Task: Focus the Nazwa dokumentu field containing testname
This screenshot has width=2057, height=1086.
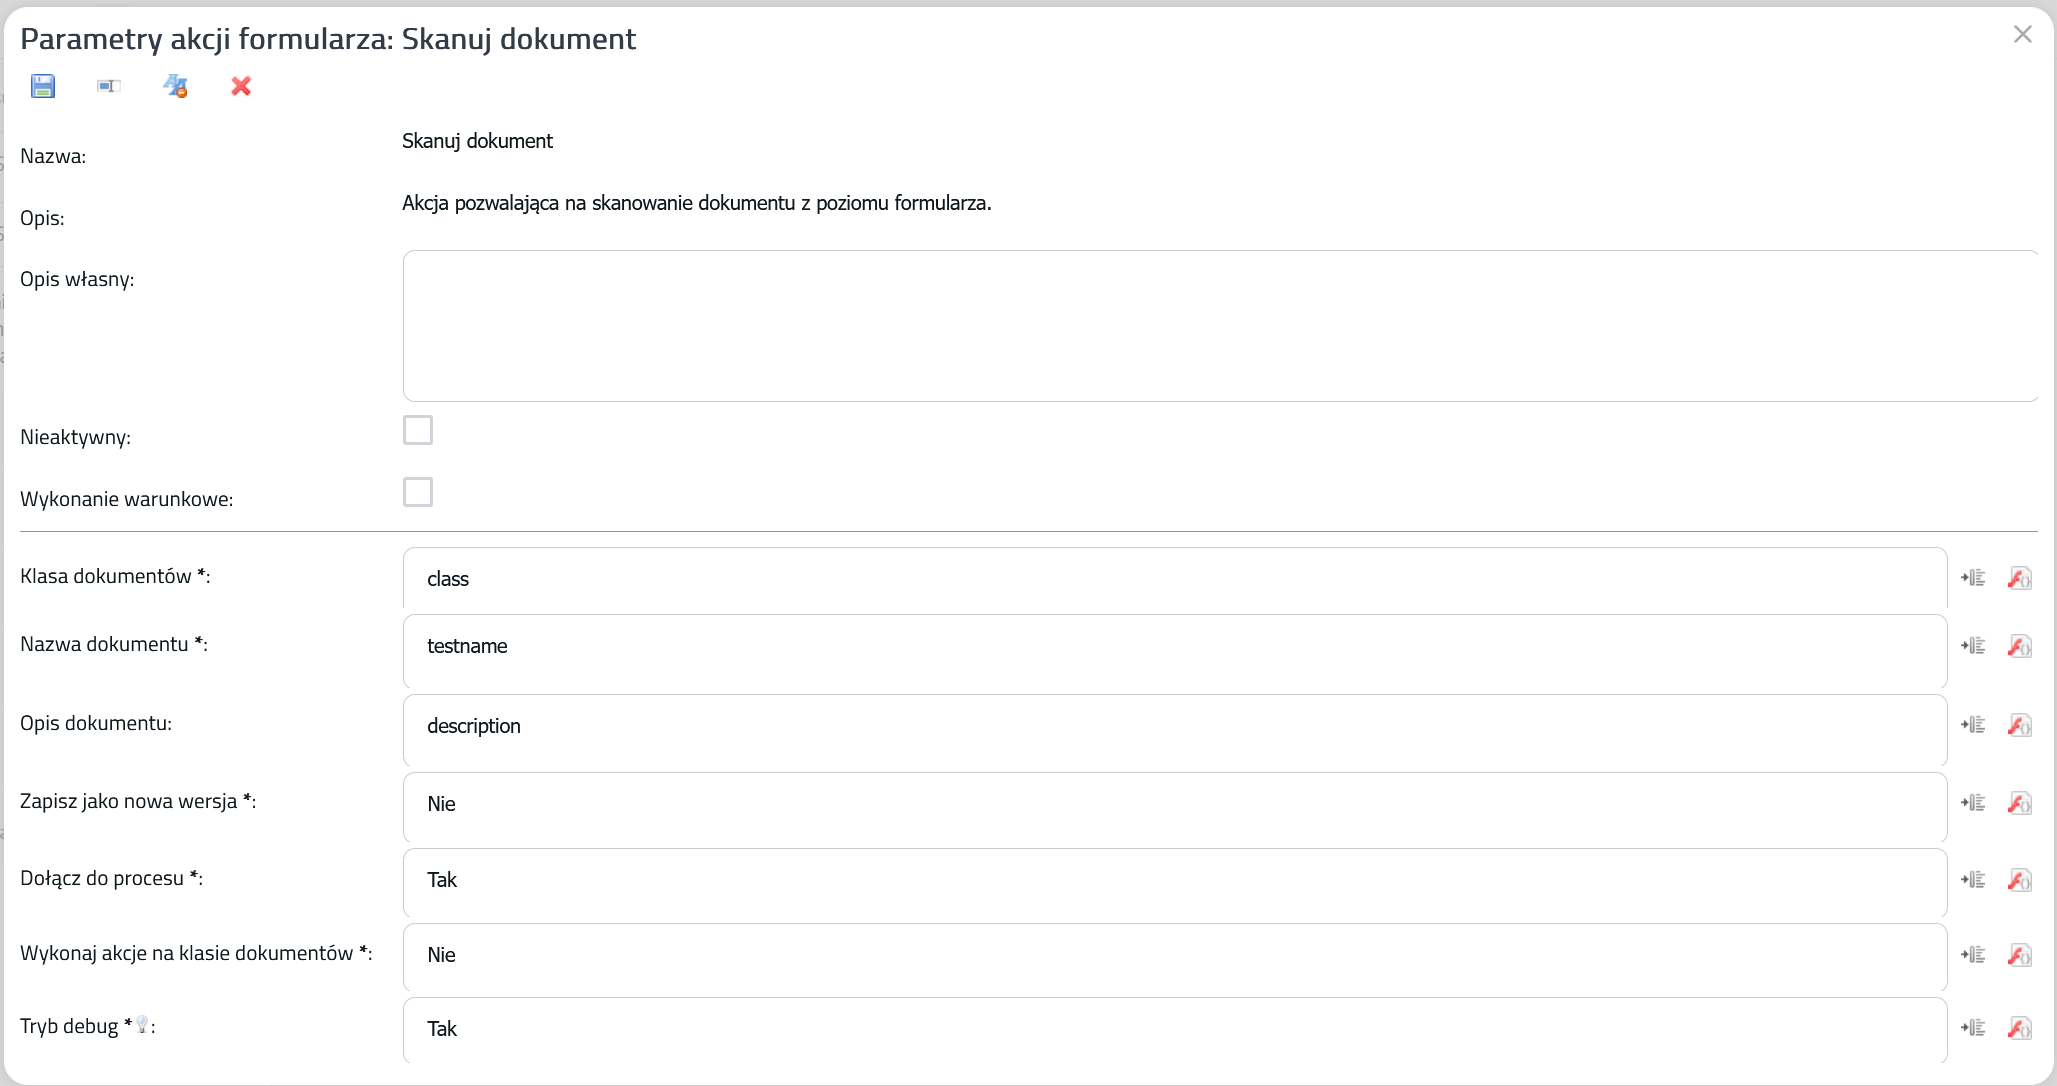Action: [1175, 651]
